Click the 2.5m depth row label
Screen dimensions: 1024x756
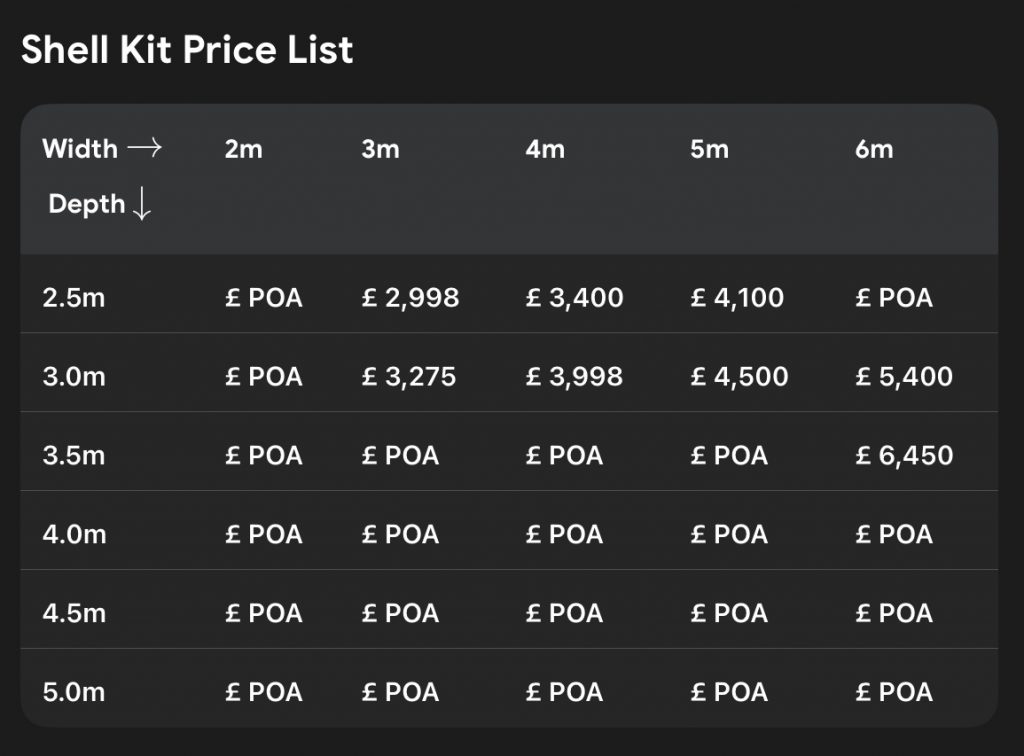pos(73,297)
